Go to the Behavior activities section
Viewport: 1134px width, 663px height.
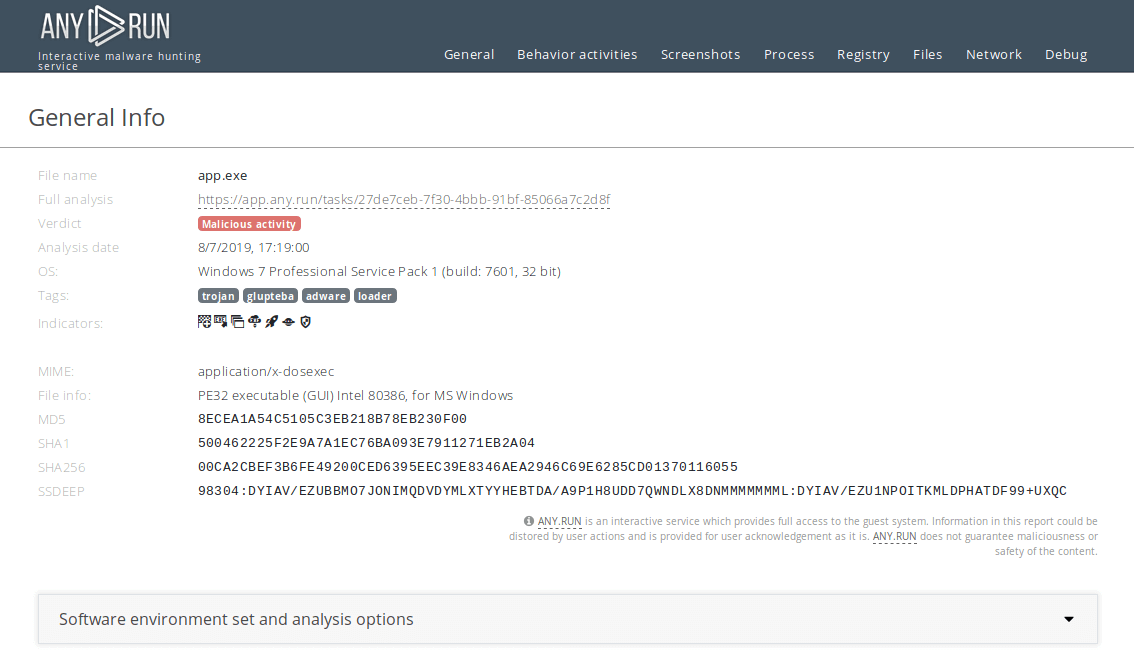pyautogui.click(x=577, y=55)
